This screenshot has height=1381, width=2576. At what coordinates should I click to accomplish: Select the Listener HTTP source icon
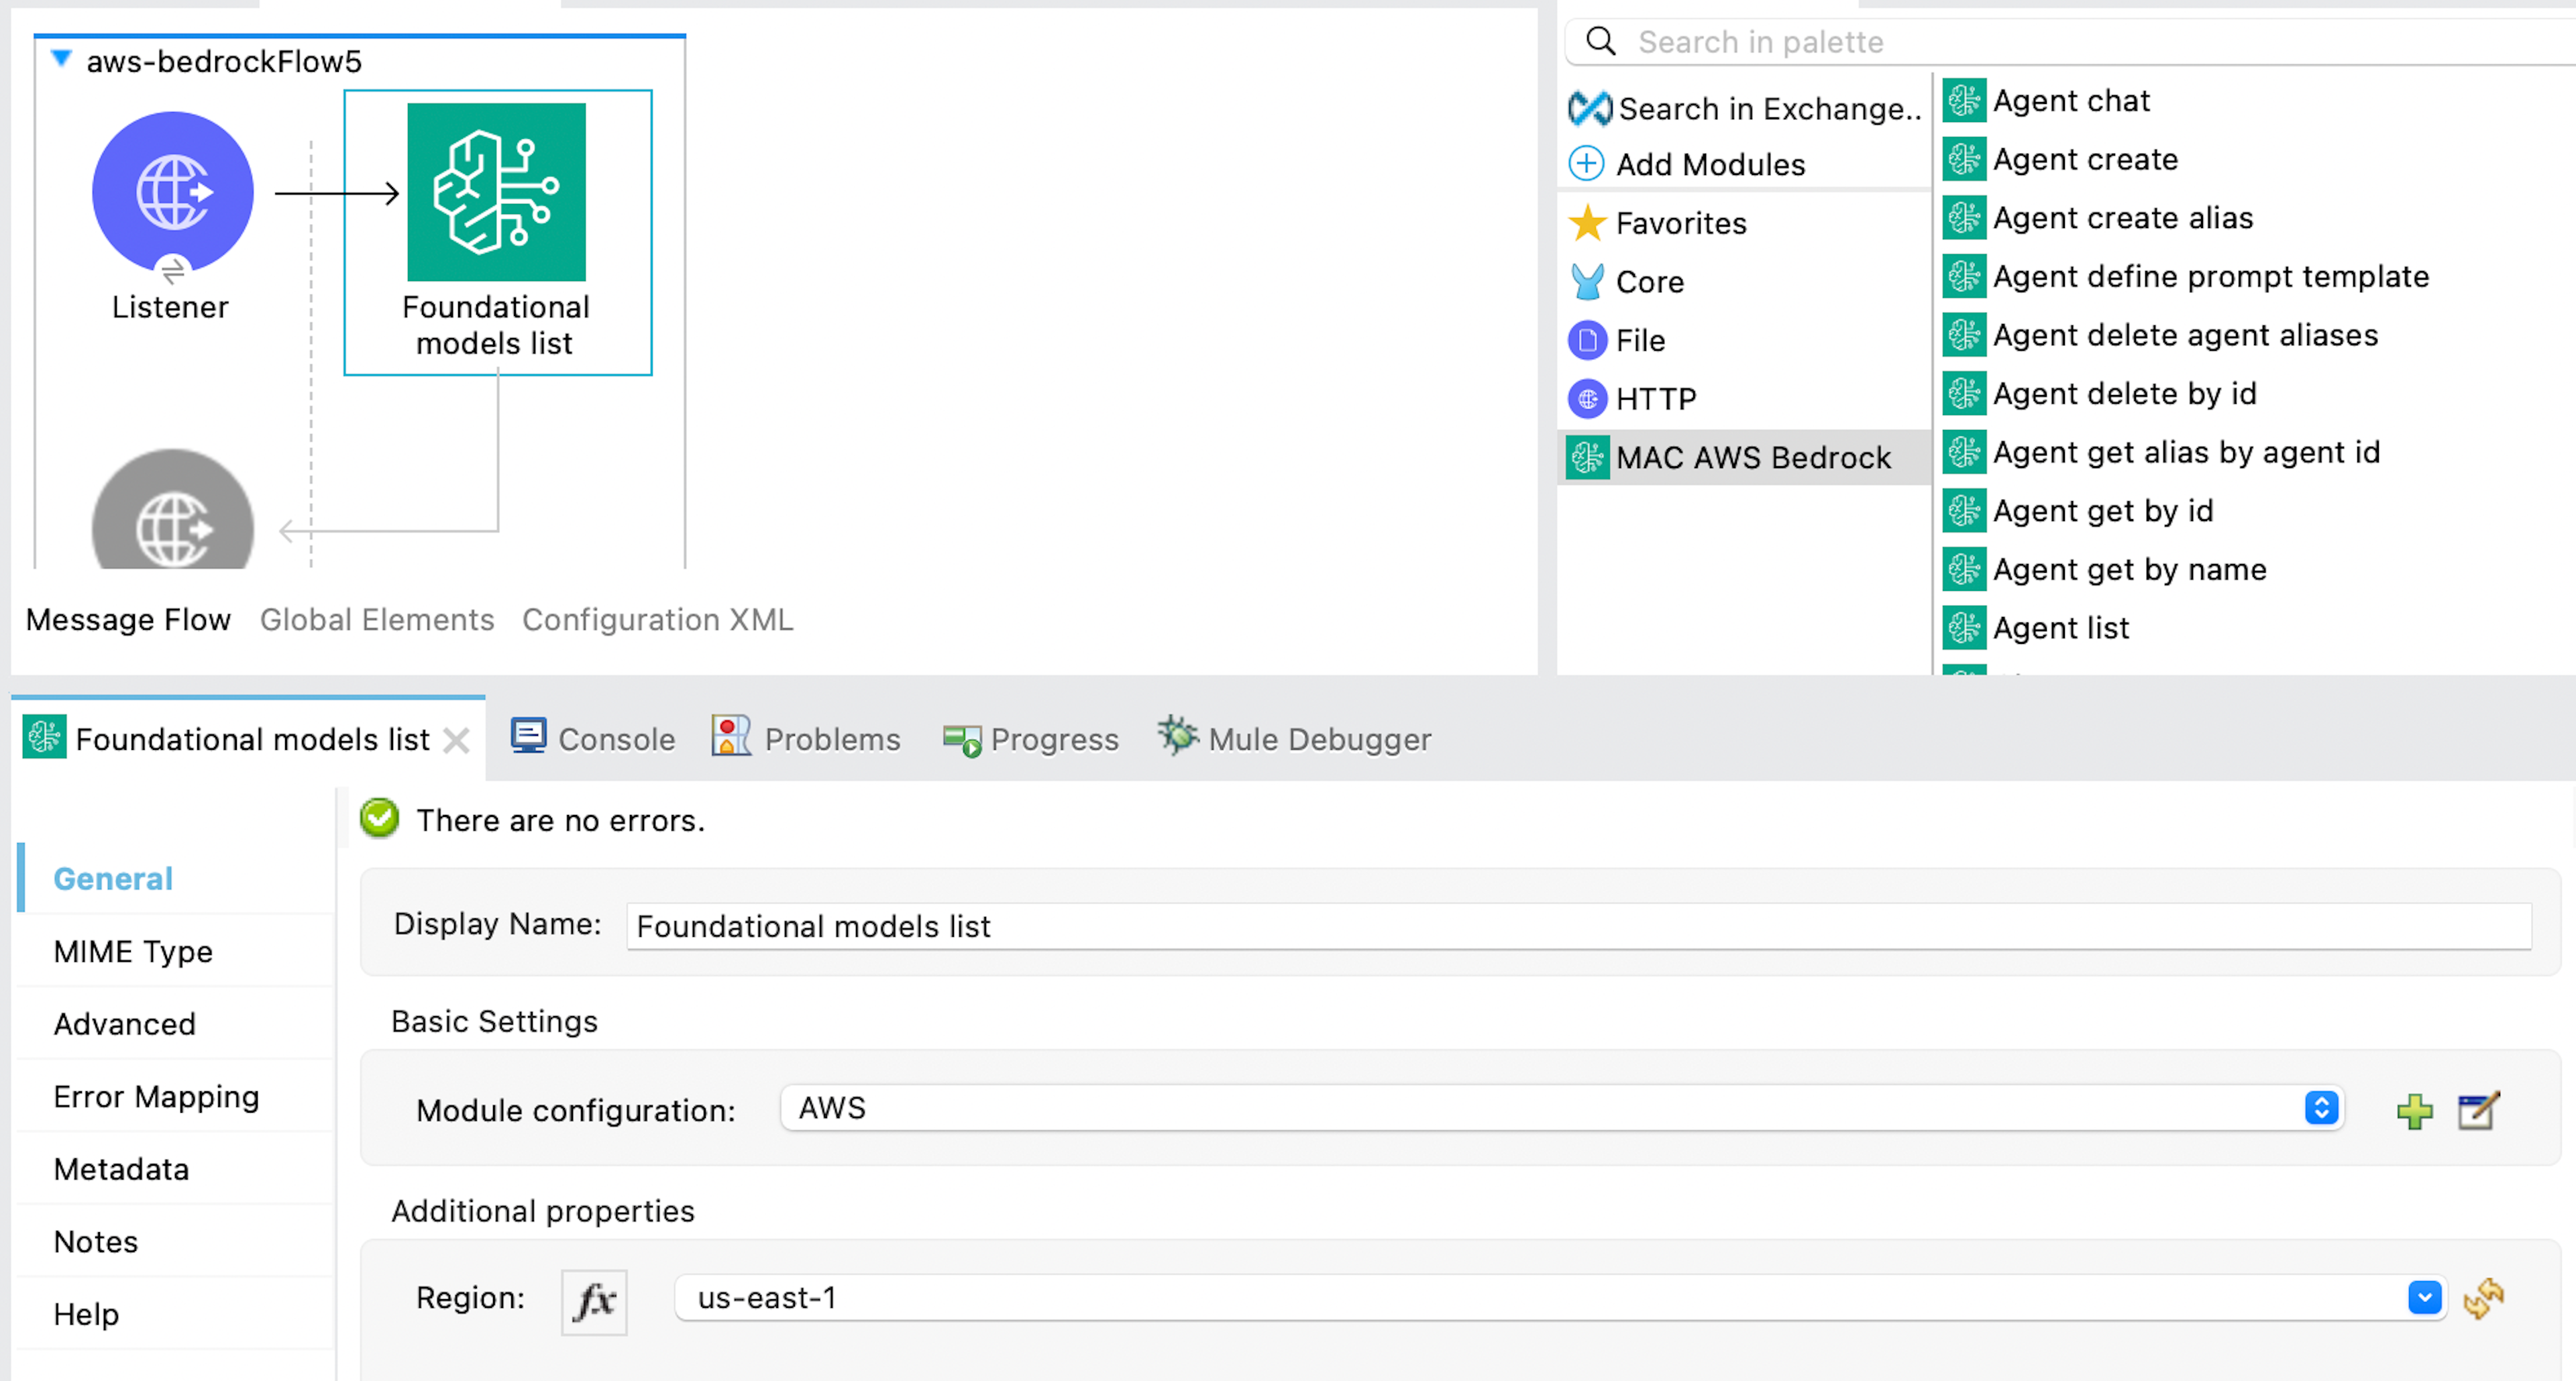[x=173, y=192]
